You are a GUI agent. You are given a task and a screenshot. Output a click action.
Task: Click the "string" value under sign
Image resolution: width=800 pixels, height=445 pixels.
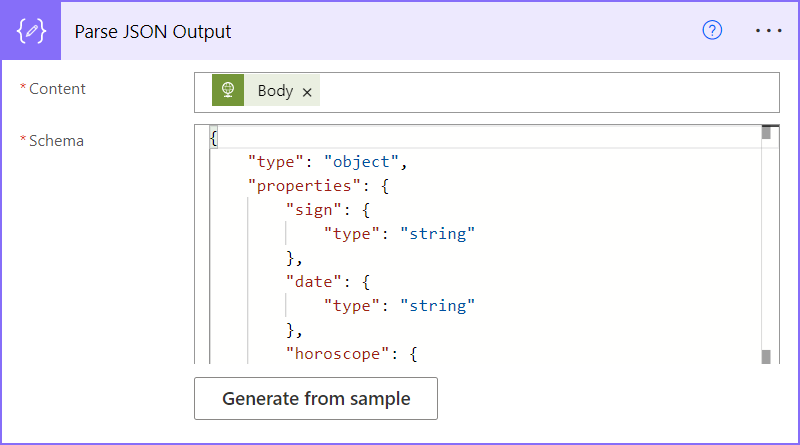click(437, 233)
